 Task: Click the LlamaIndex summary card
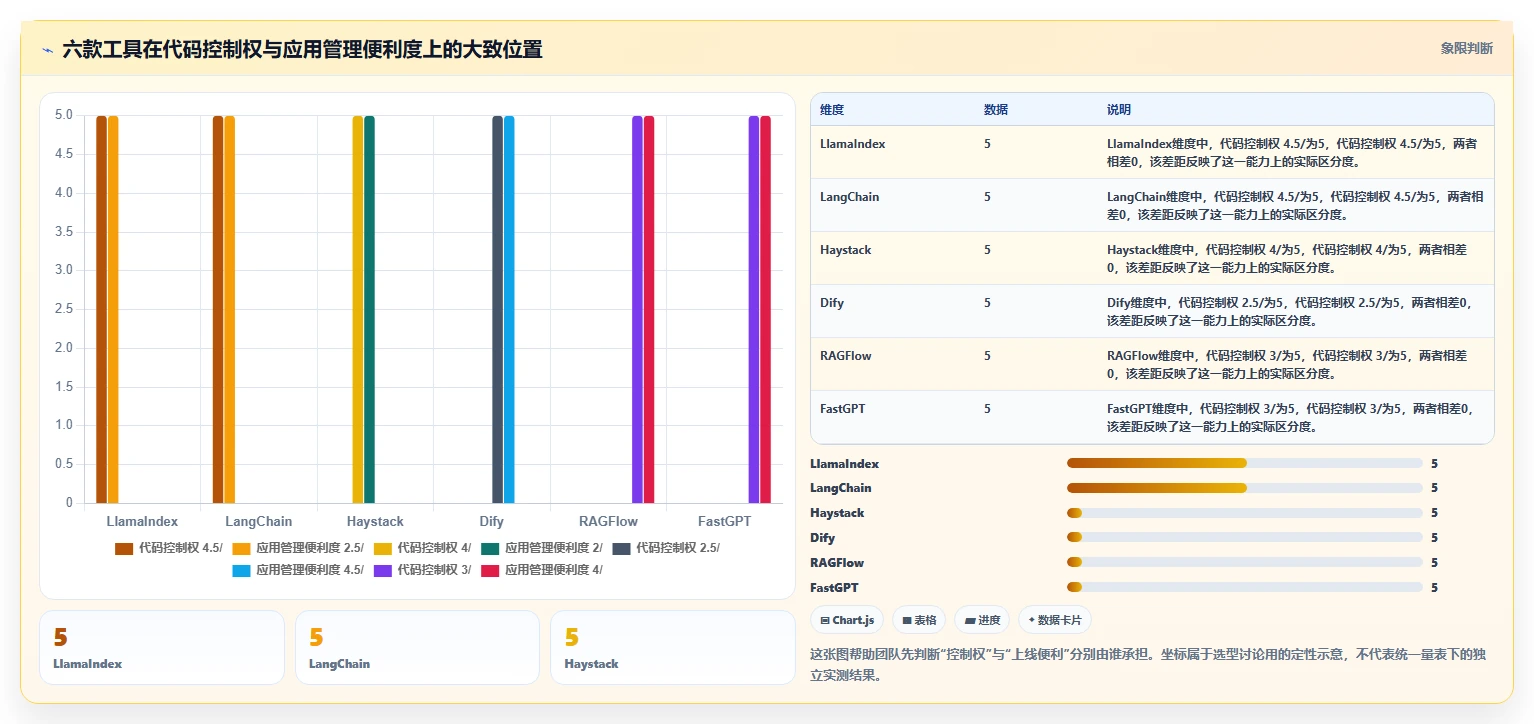click(x=162, y=647)
